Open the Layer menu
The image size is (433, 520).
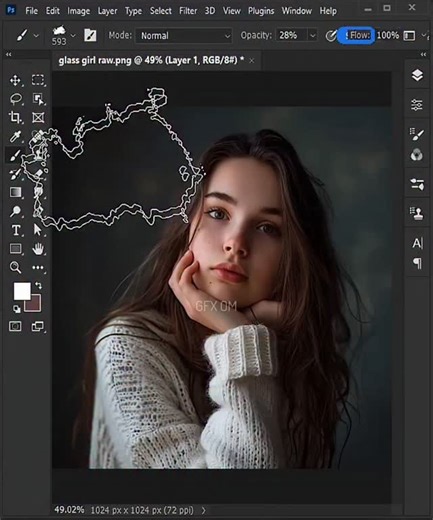tap(107, 11)
